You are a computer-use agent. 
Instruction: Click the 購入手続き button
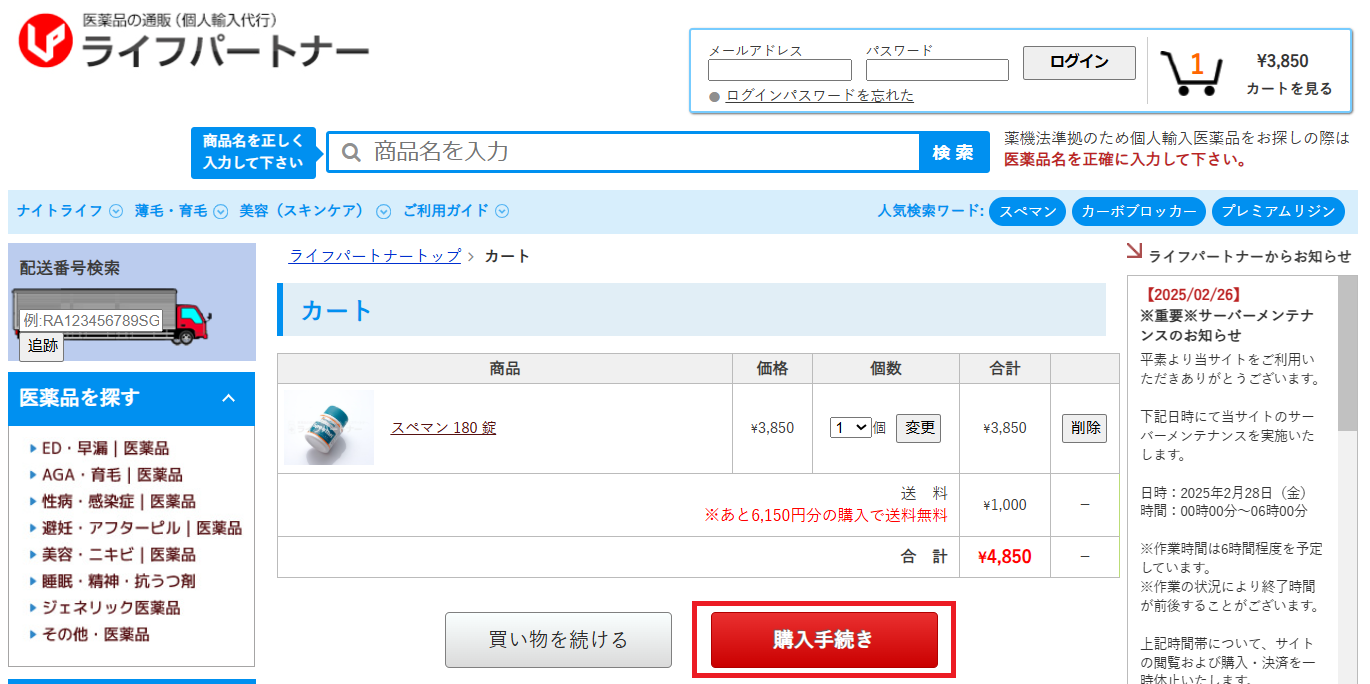point(824,640)
